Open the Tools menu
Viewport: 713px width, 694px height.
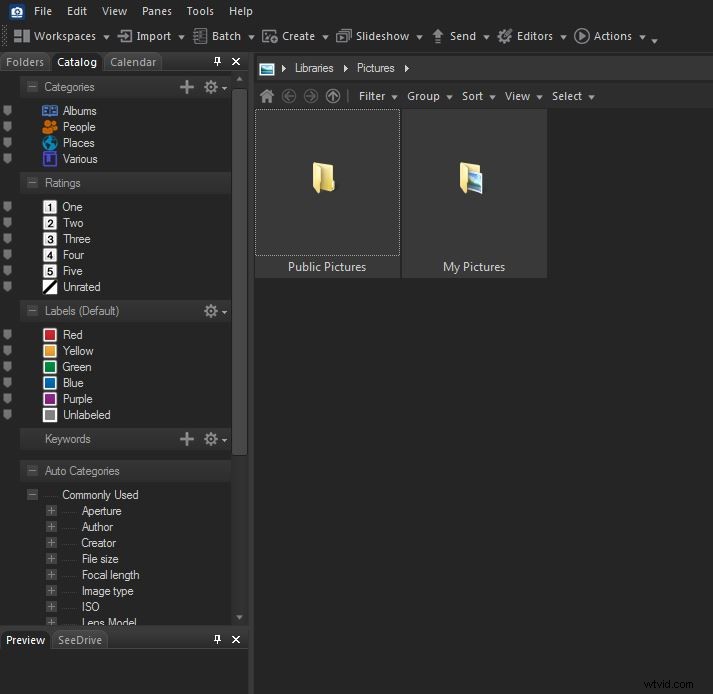pyautogui.click(x=200, y=11)
